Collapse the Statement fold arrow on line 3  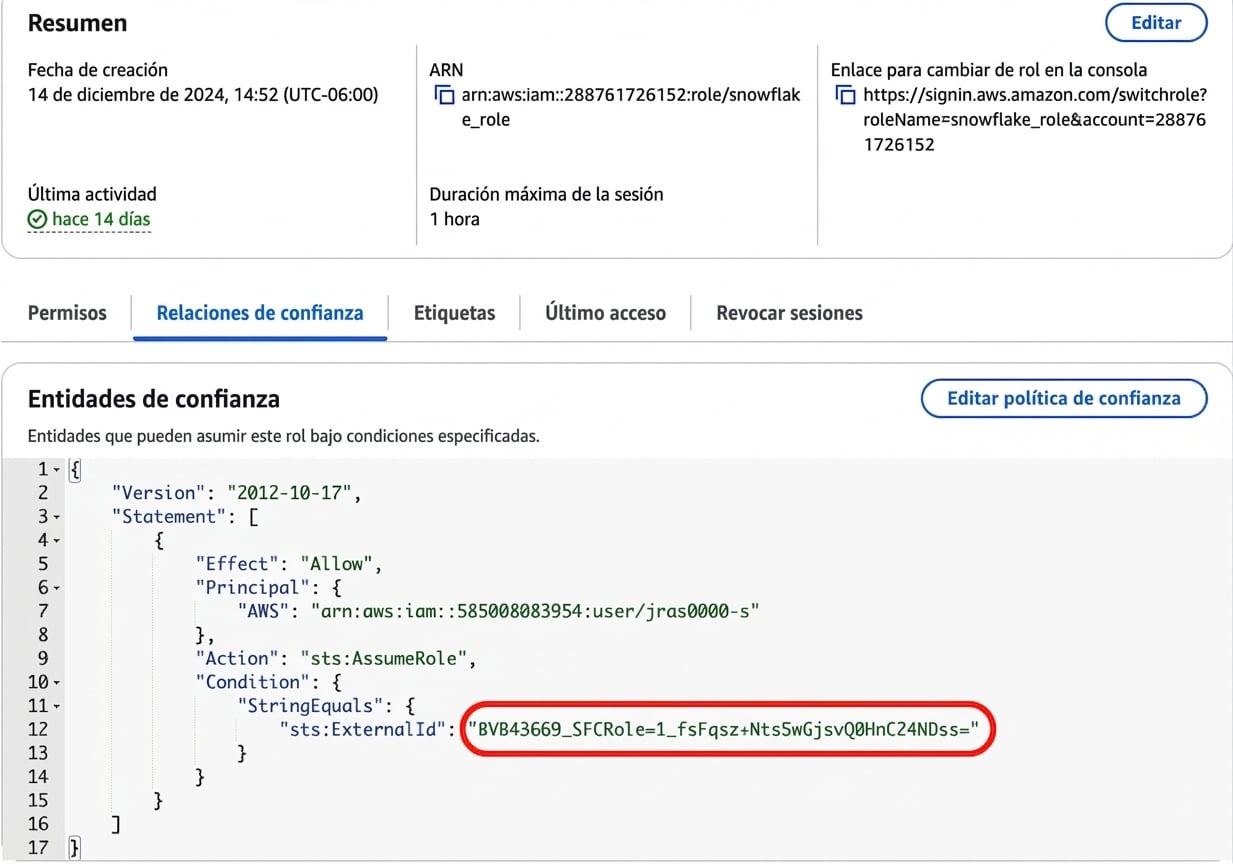[56, 517]
